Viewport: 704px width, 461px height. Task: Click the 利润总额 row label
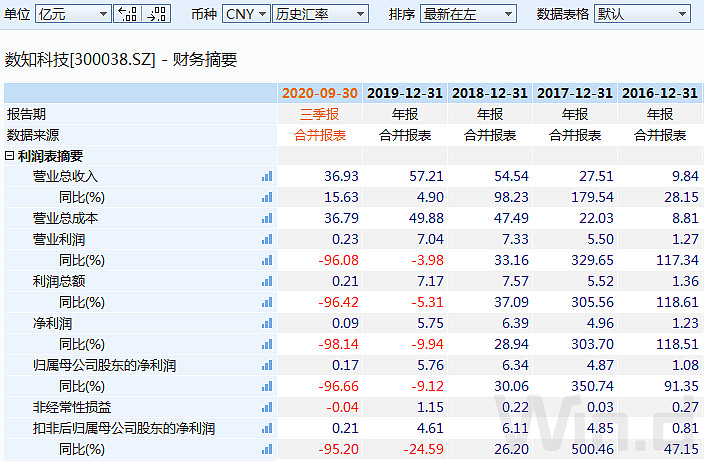coord(59,281)
